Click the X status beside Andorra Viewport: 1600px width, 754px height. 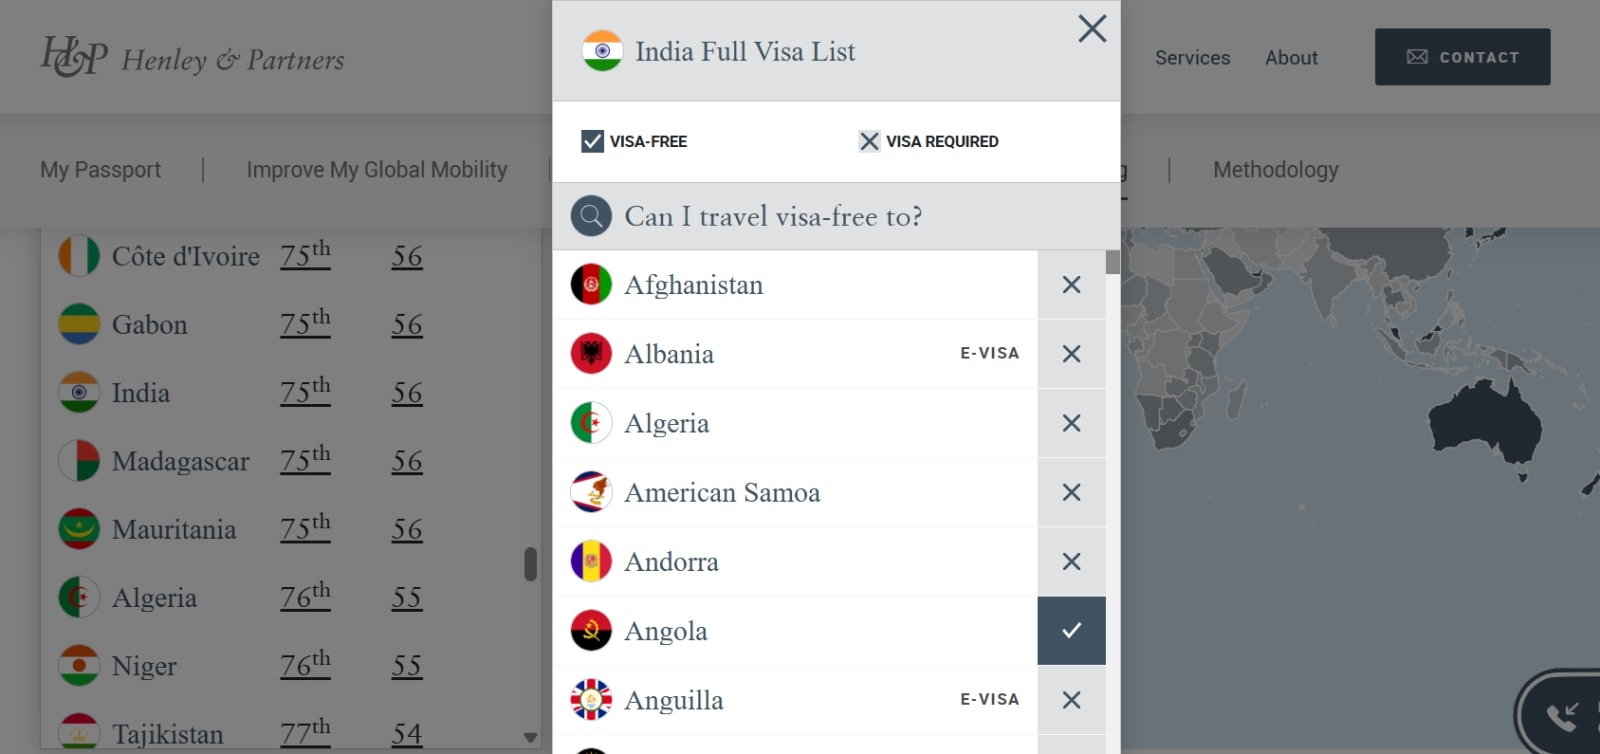tap(1071, 562)
